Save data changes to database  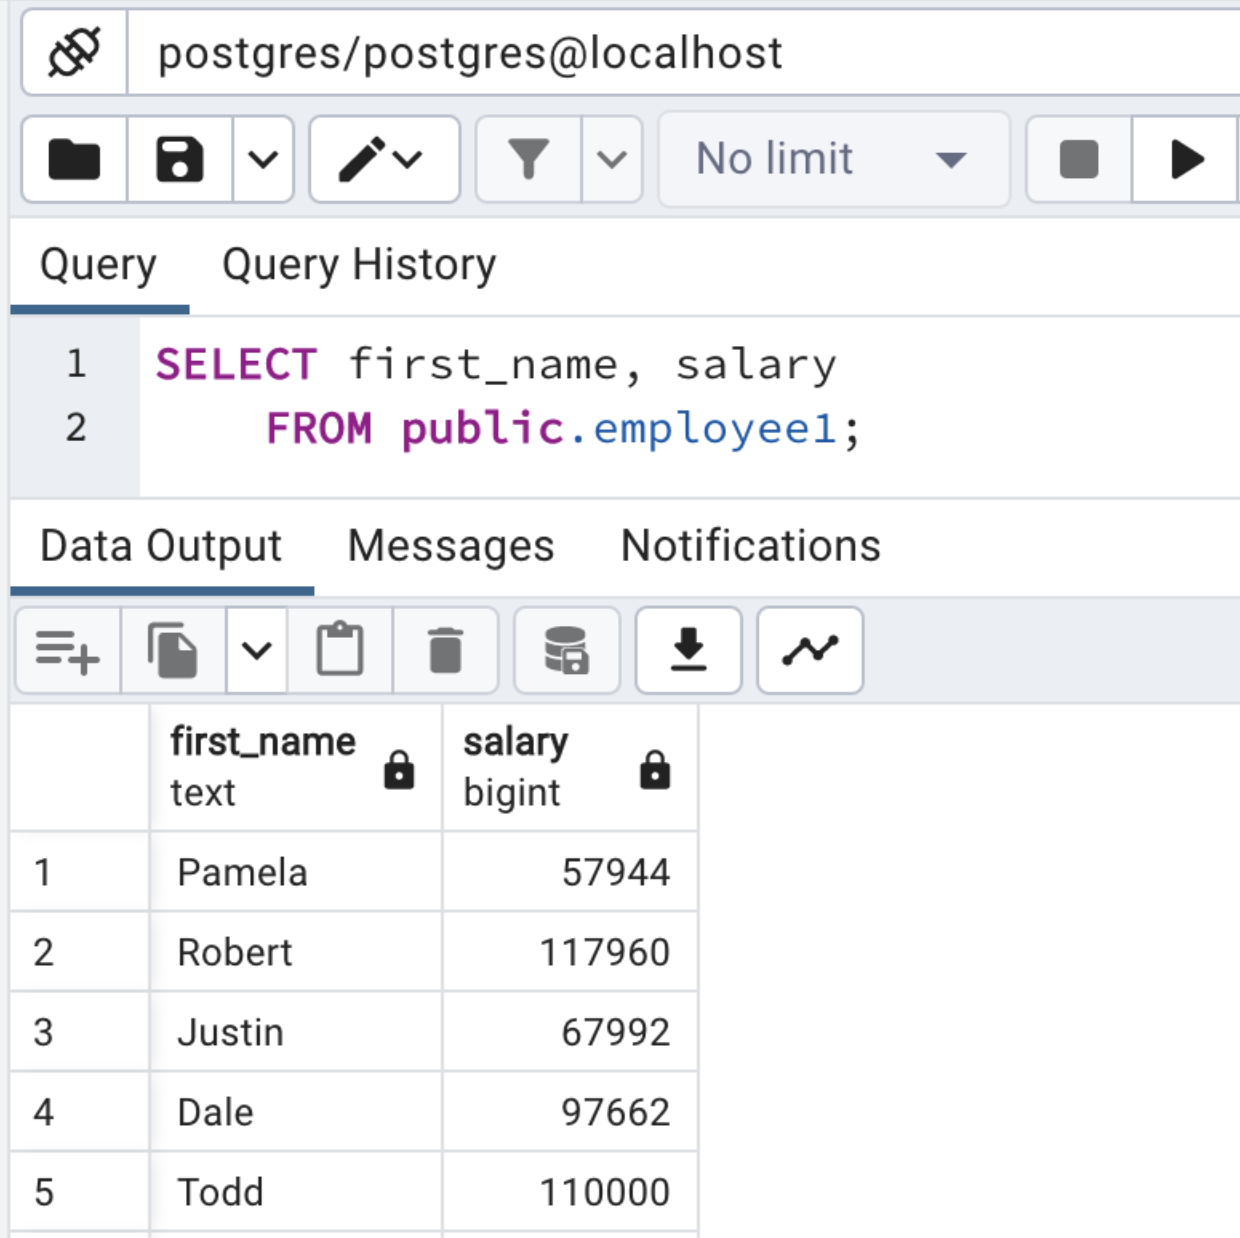click(x=566, y=651)
